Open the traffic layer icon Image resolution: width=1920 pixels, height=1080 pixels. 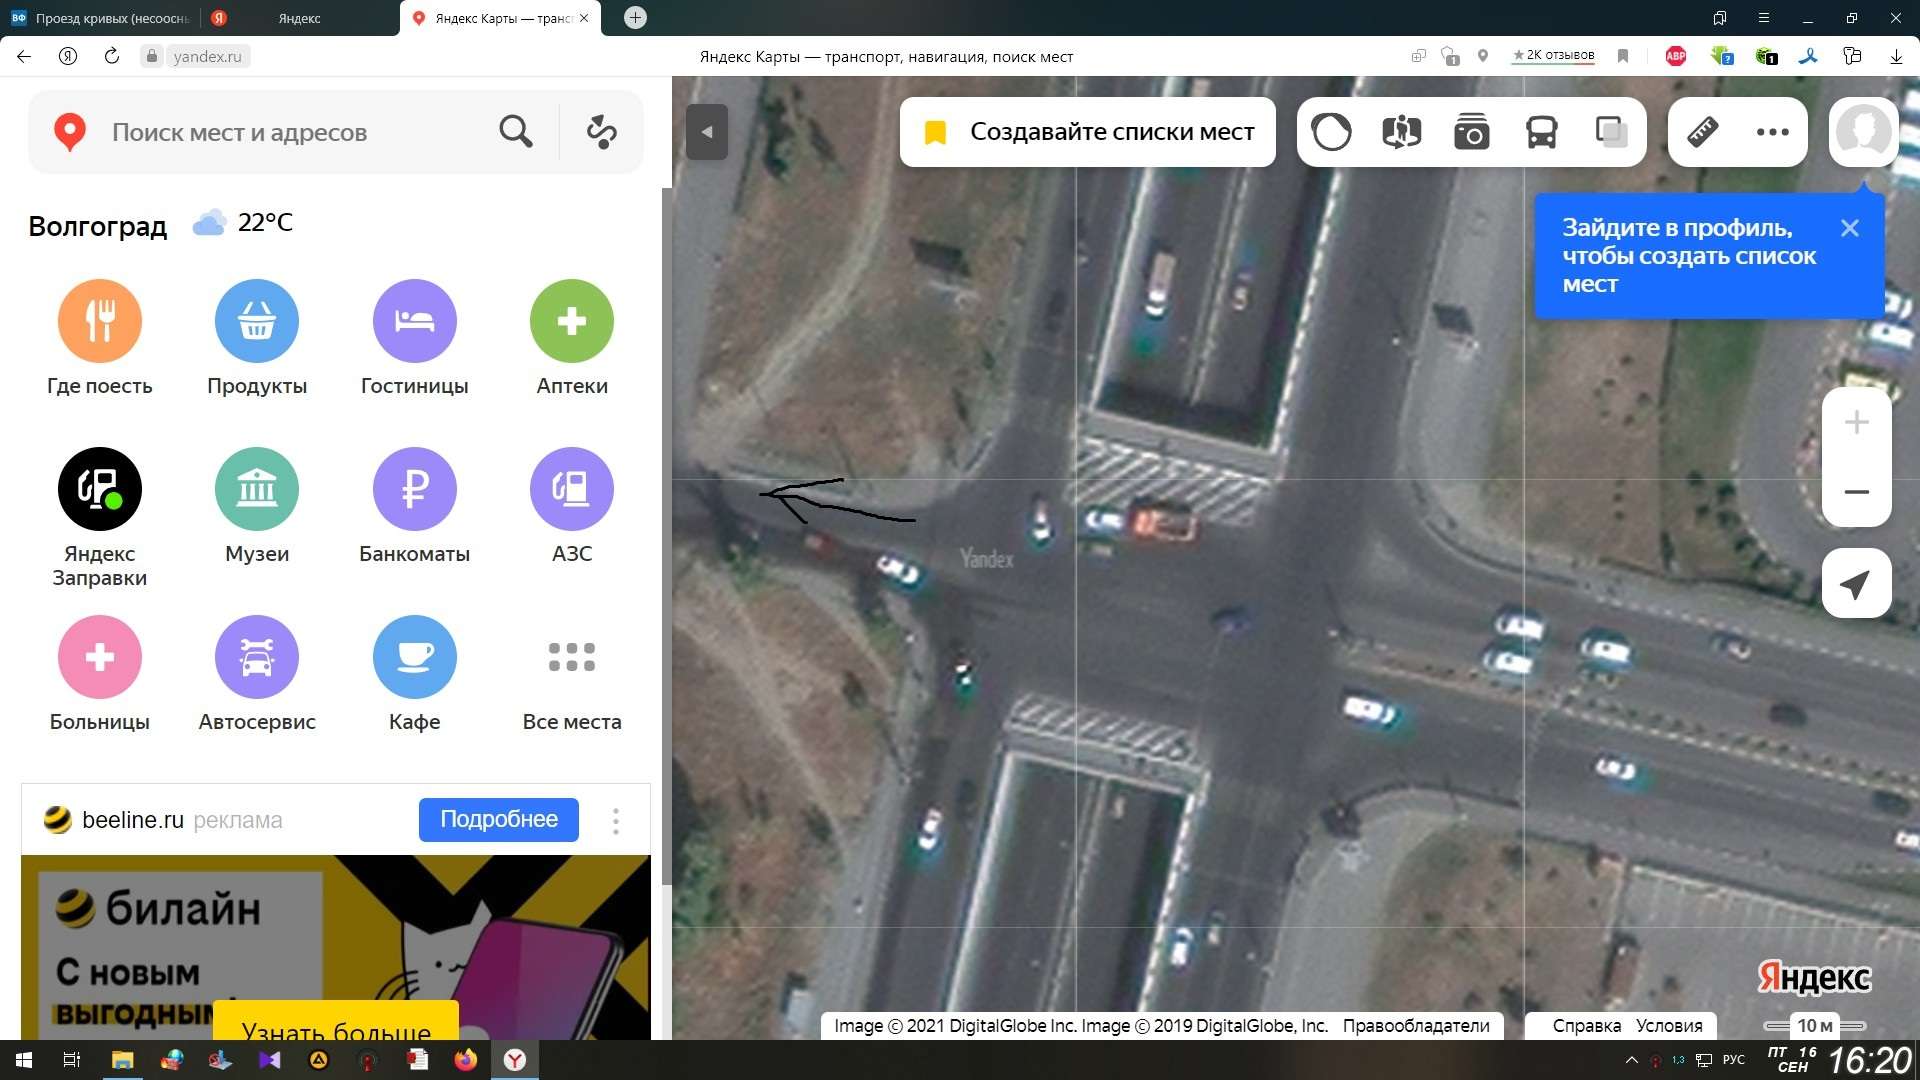click(1331, 132)
